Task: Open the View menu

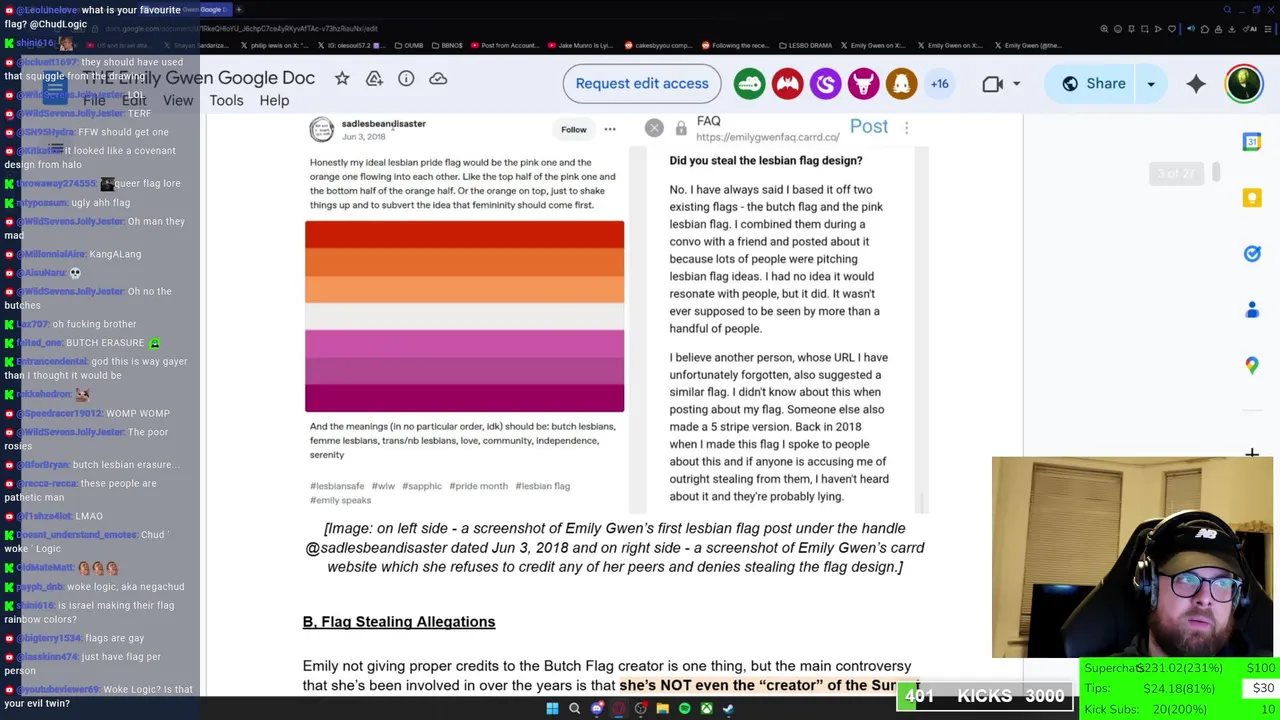Action: pos(178,100)
